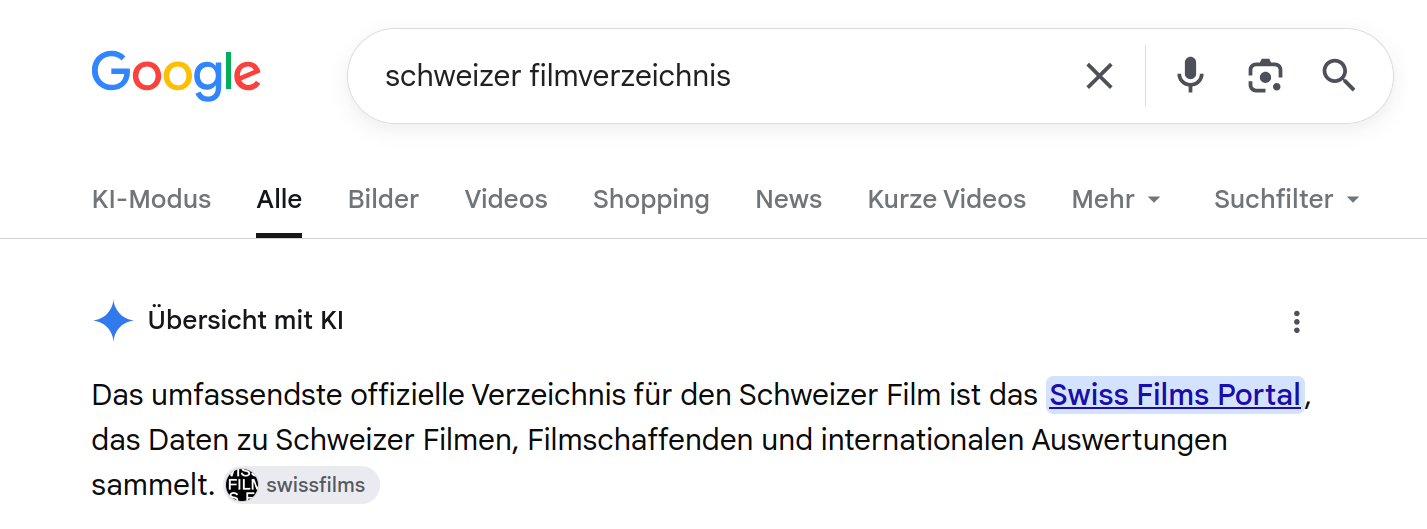Switch to the News tab
The height and width of the screenshot is (529, 1427).
788,199
